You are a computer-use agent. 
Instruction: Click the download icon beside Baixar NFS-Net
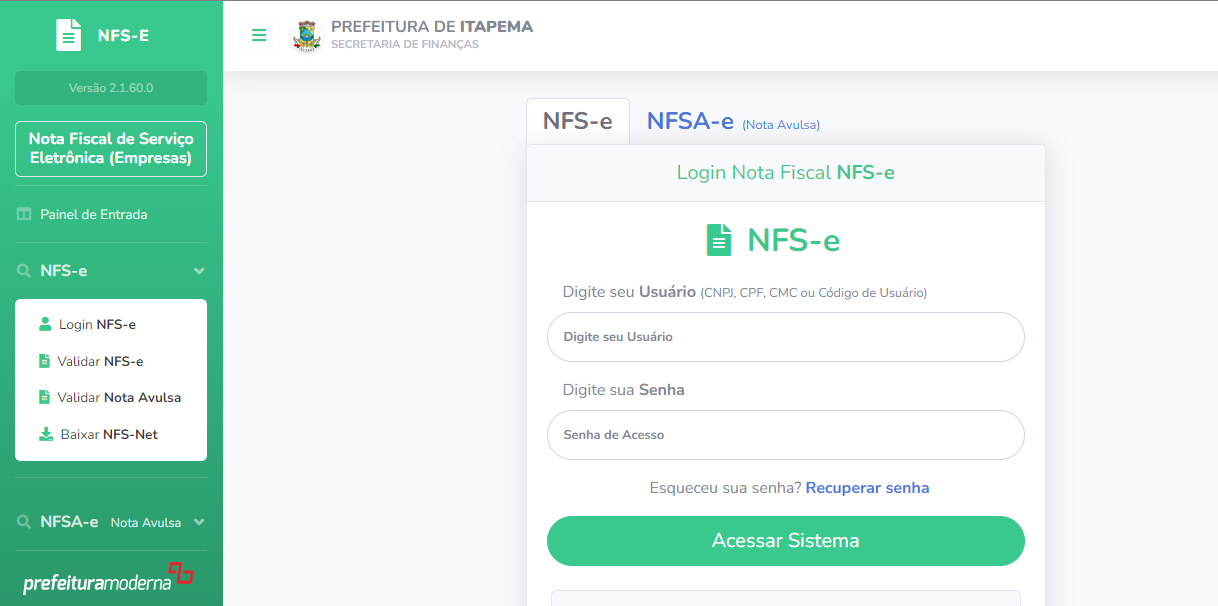46,434
